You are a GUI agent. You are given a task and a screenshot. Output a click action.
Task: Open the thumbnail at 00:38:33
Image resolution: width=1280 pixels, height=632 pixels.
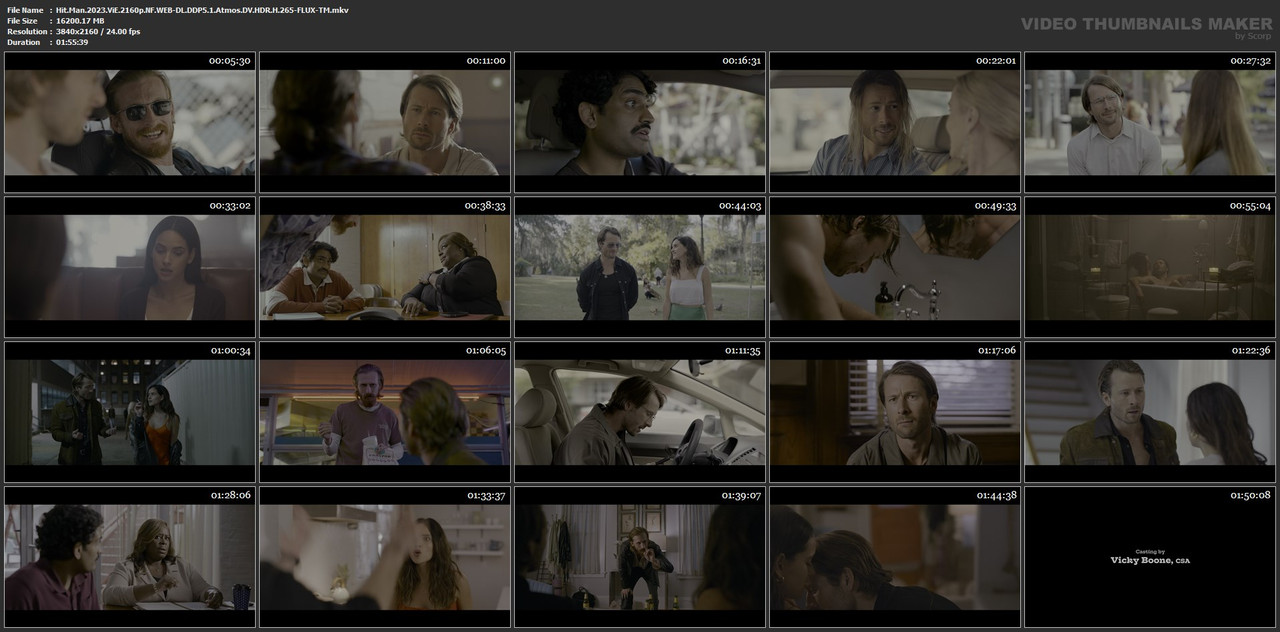tap(385, 267)
